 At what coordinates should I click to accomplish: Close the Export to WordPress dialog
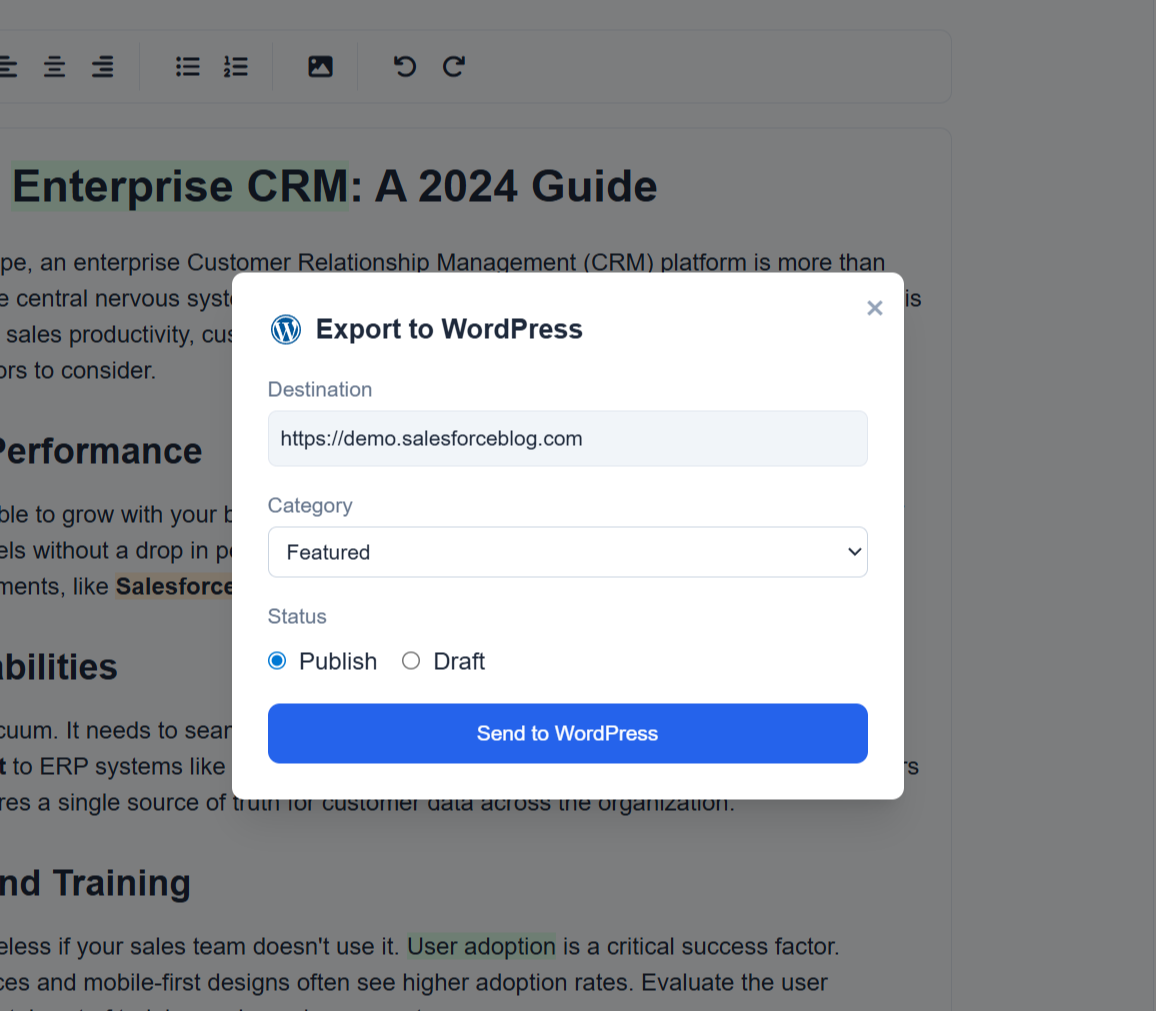pyautogui.click(x=874, y=308)
